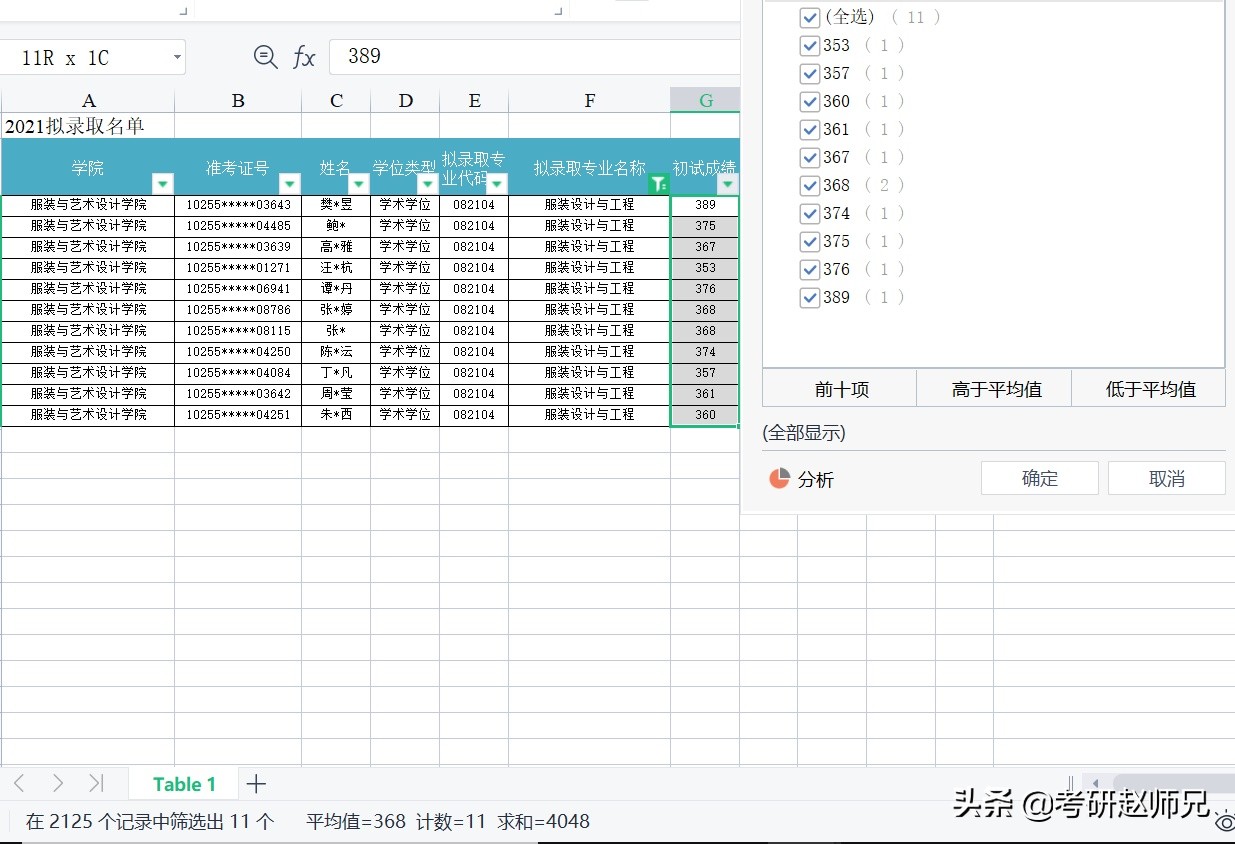Switch to the Table 1 sheet tab
Image resolution: width=1235 pixels, height=844 pixels.
tap(184, 784)
